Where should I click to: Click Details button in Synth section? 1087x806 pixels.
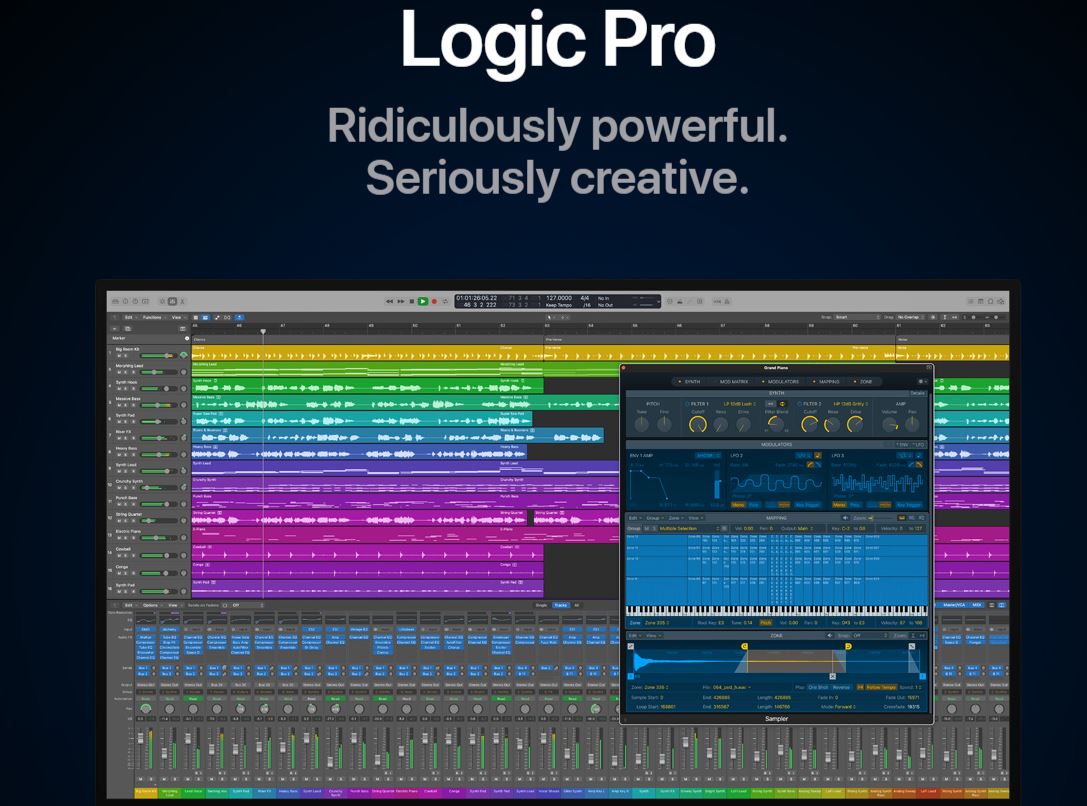click(x=918, y=393)
